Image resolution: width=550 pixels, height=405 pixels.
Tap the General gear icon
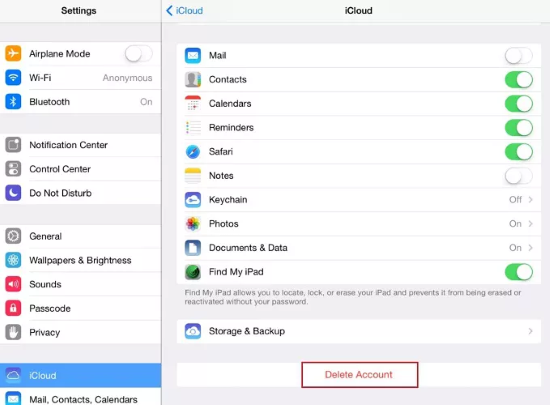[x=13, y=236]
